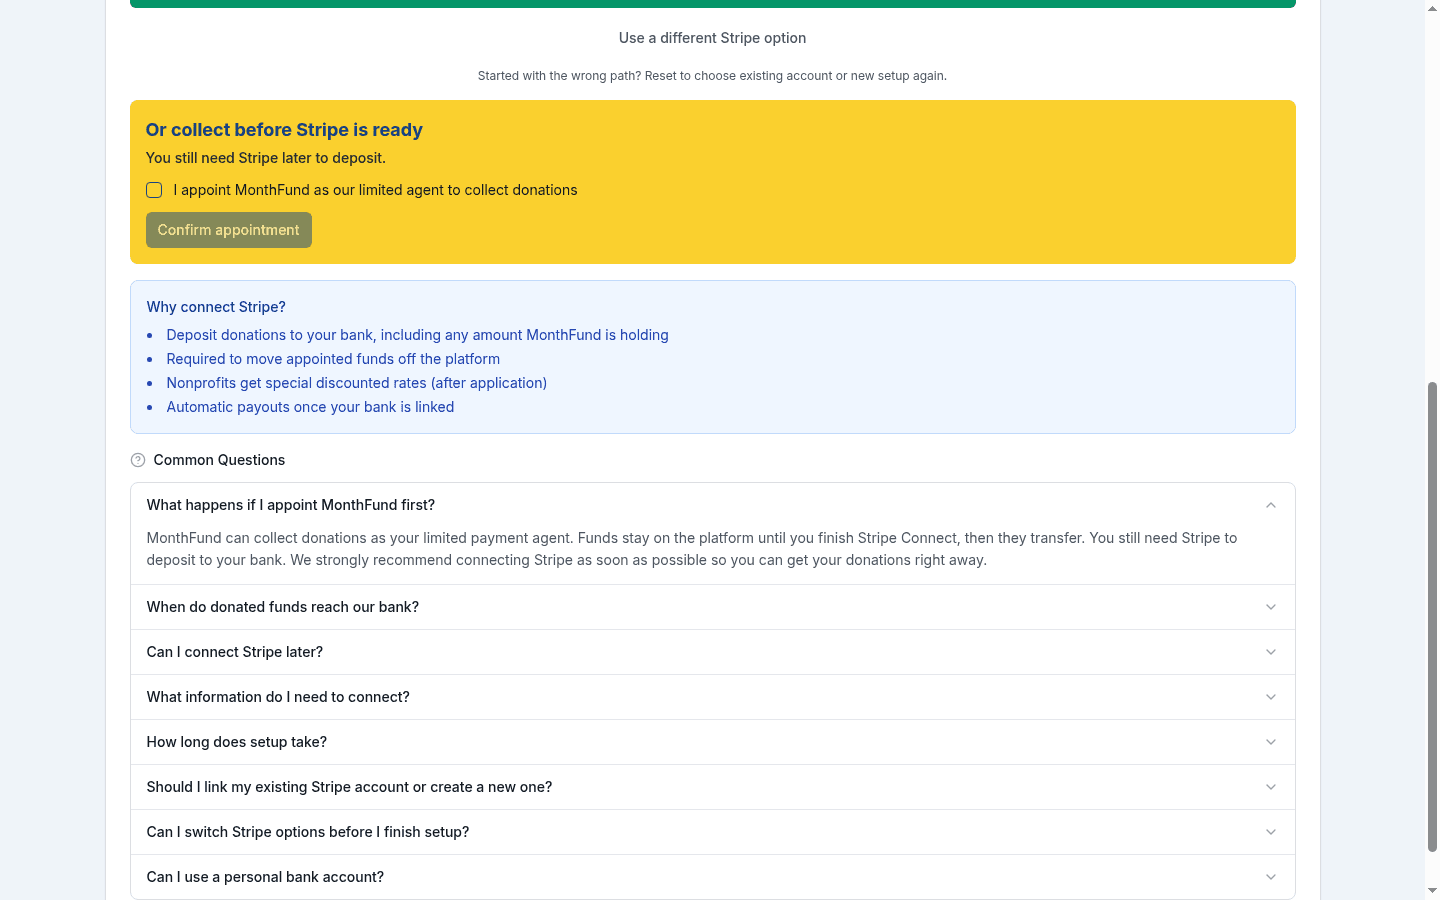Expand 'Can I switch Stripe options' chevron
1440x900 pixels.
coord(1271,832)
